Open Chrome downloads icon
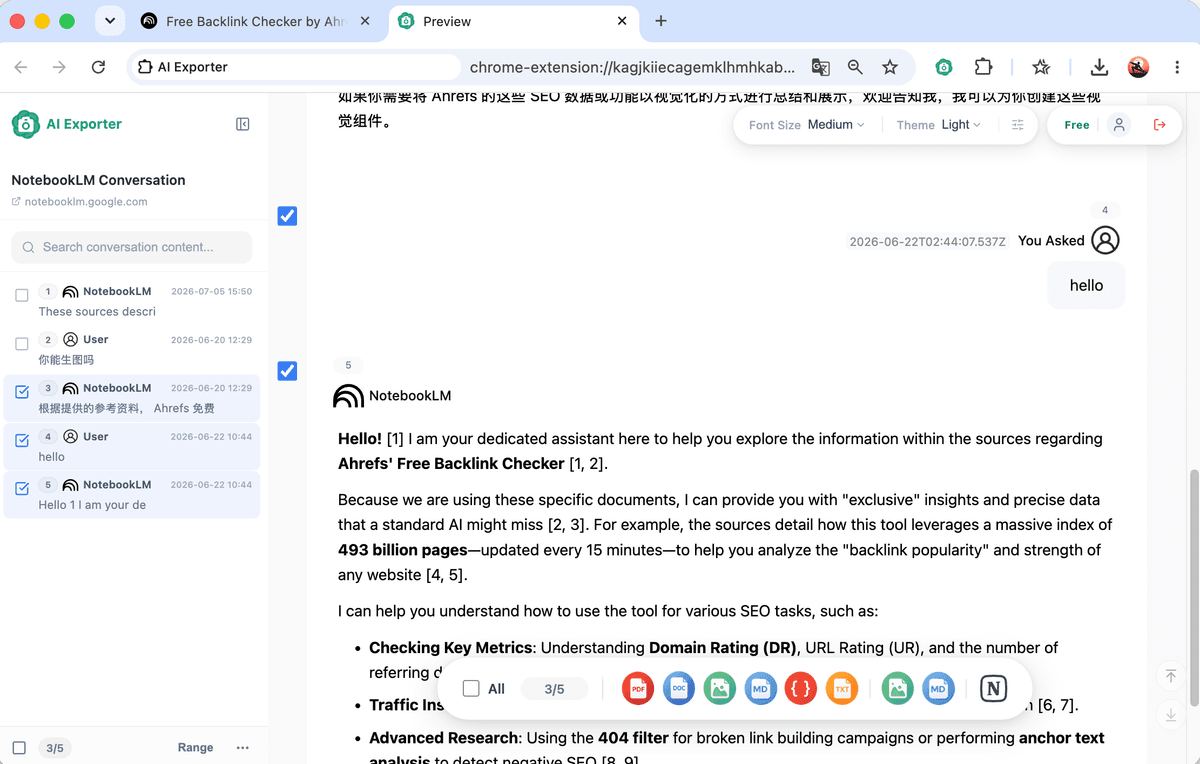 point(1099,67)
